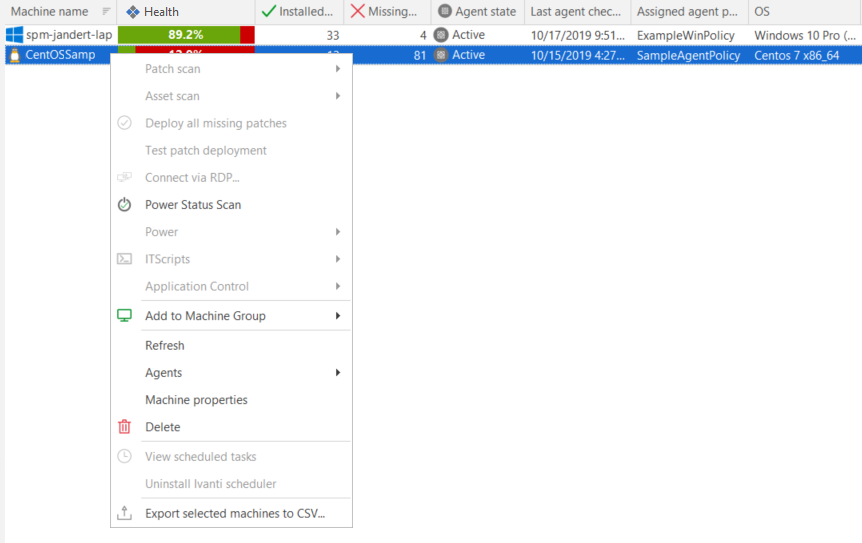Open the Agents menu entry
The width and height of the screenshot is (862, 543).
(231, 372)
